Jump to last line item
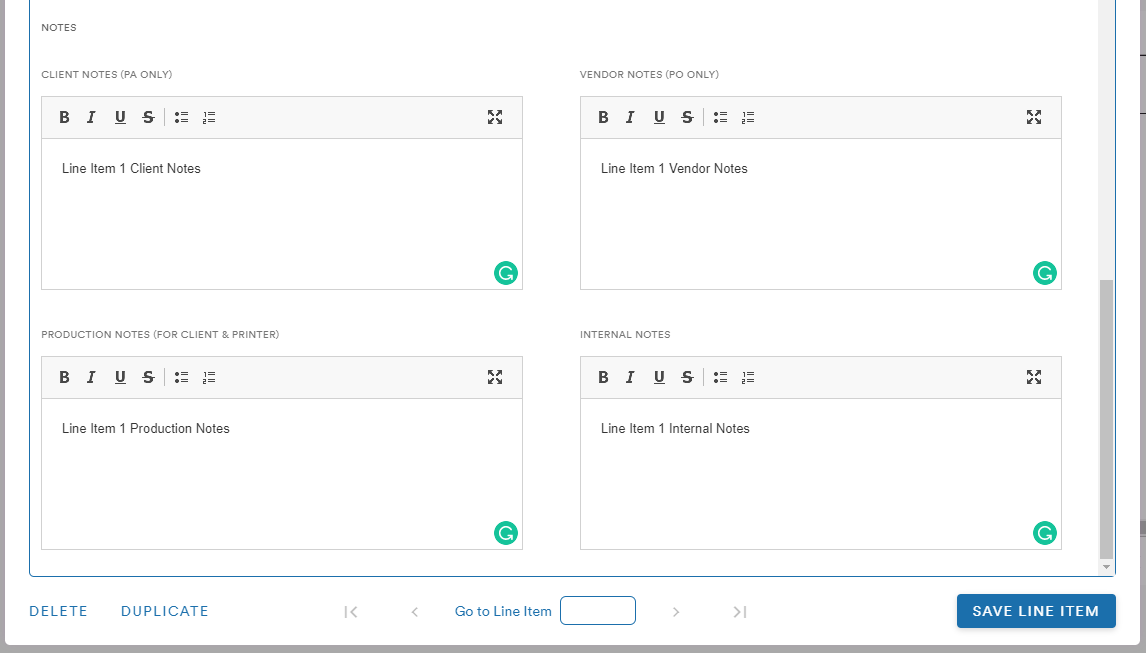1146x653 pixels. 740,612
